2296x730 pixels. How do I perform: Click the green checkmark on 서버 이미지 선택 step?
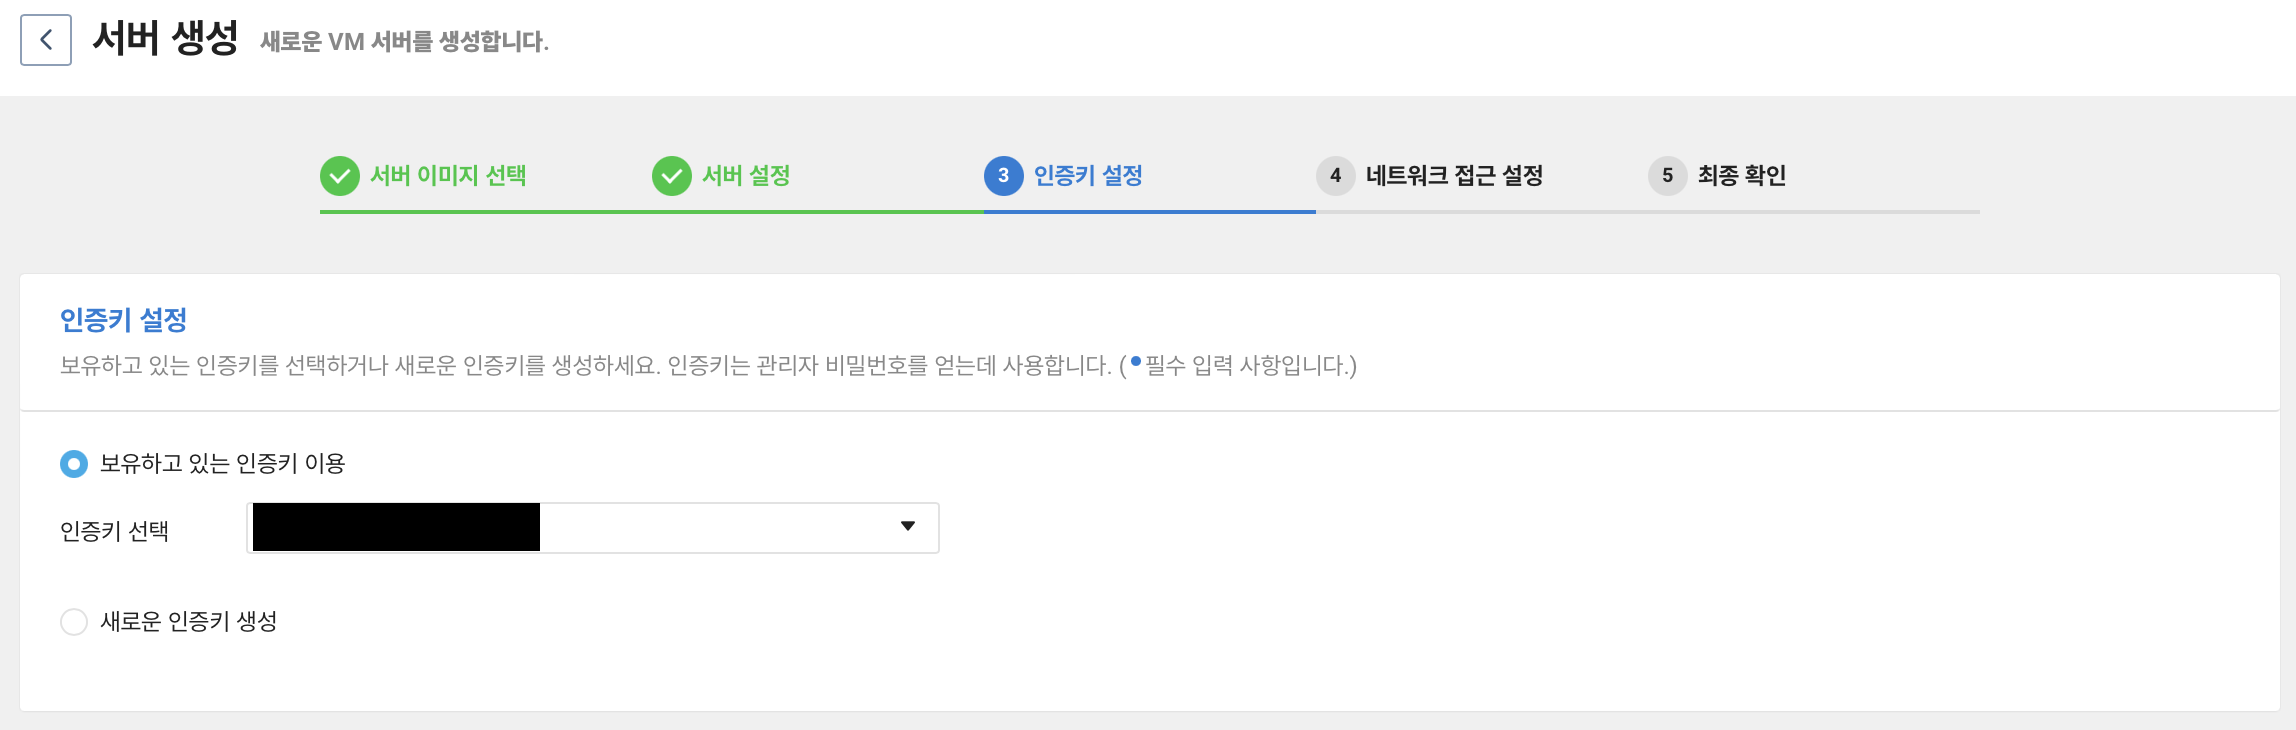pos(341,175)
